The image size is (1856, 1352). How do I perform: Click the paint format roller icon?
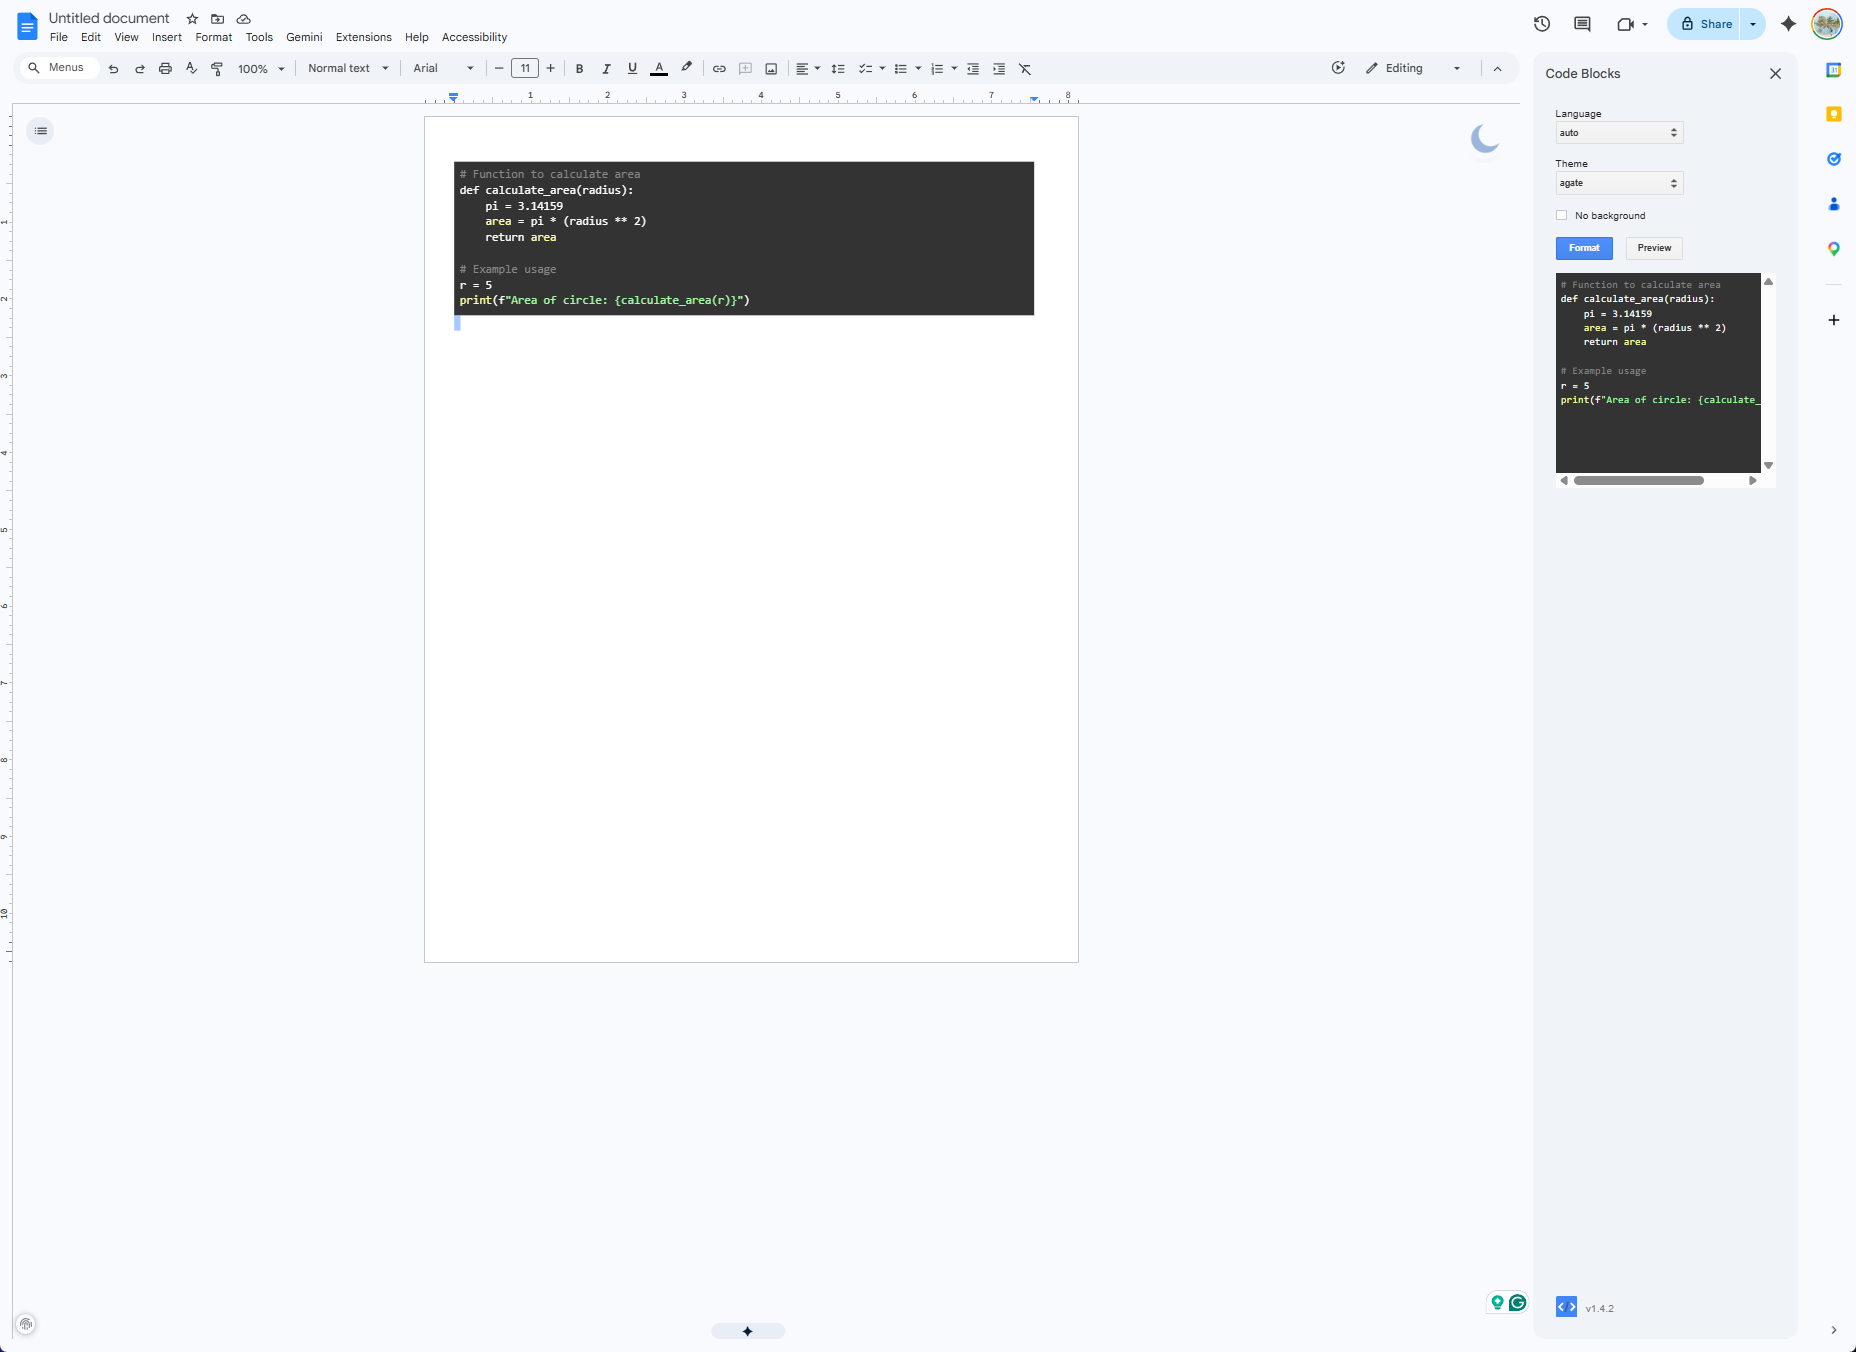217,69
